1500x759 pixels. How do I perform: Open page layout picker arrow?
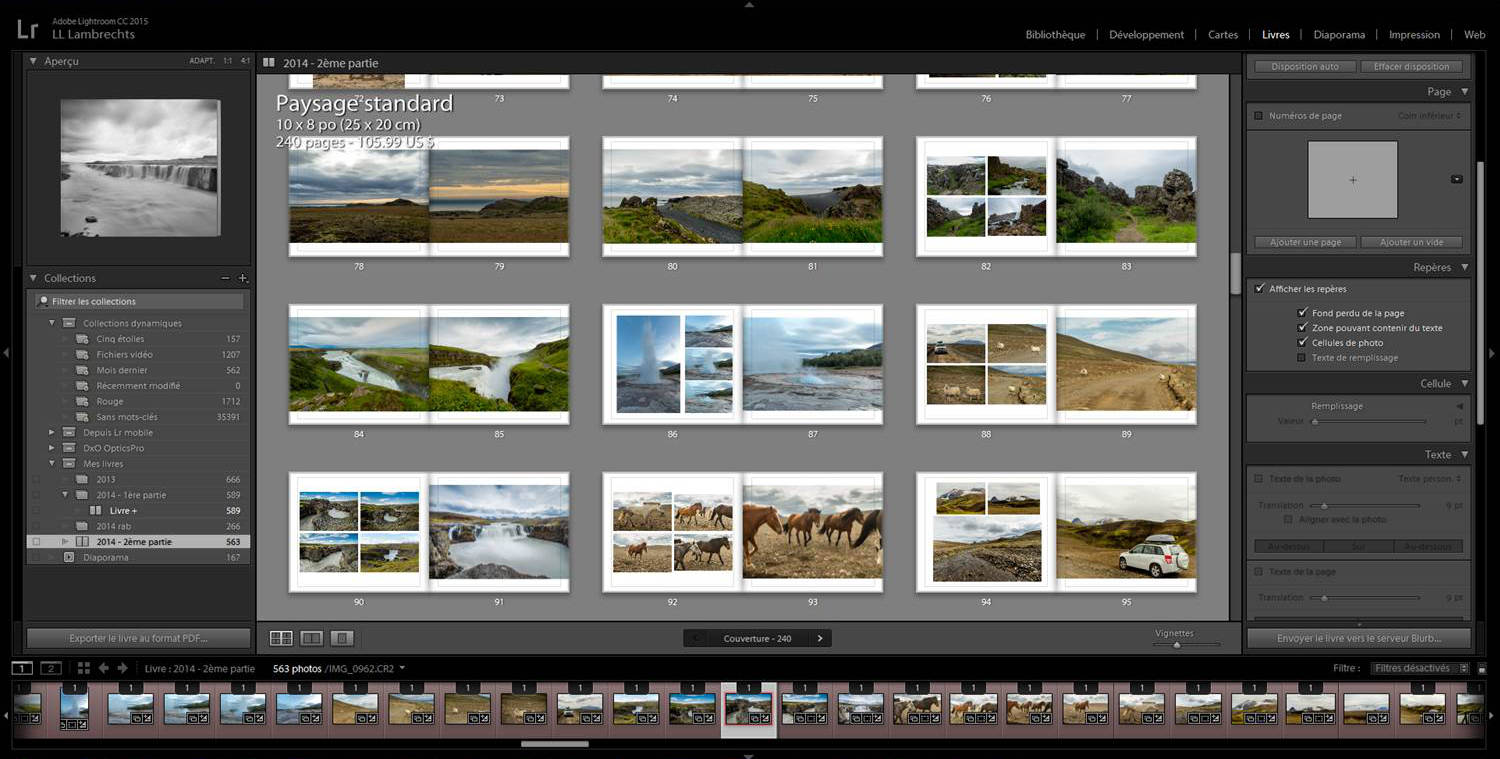coord(1456,180)
